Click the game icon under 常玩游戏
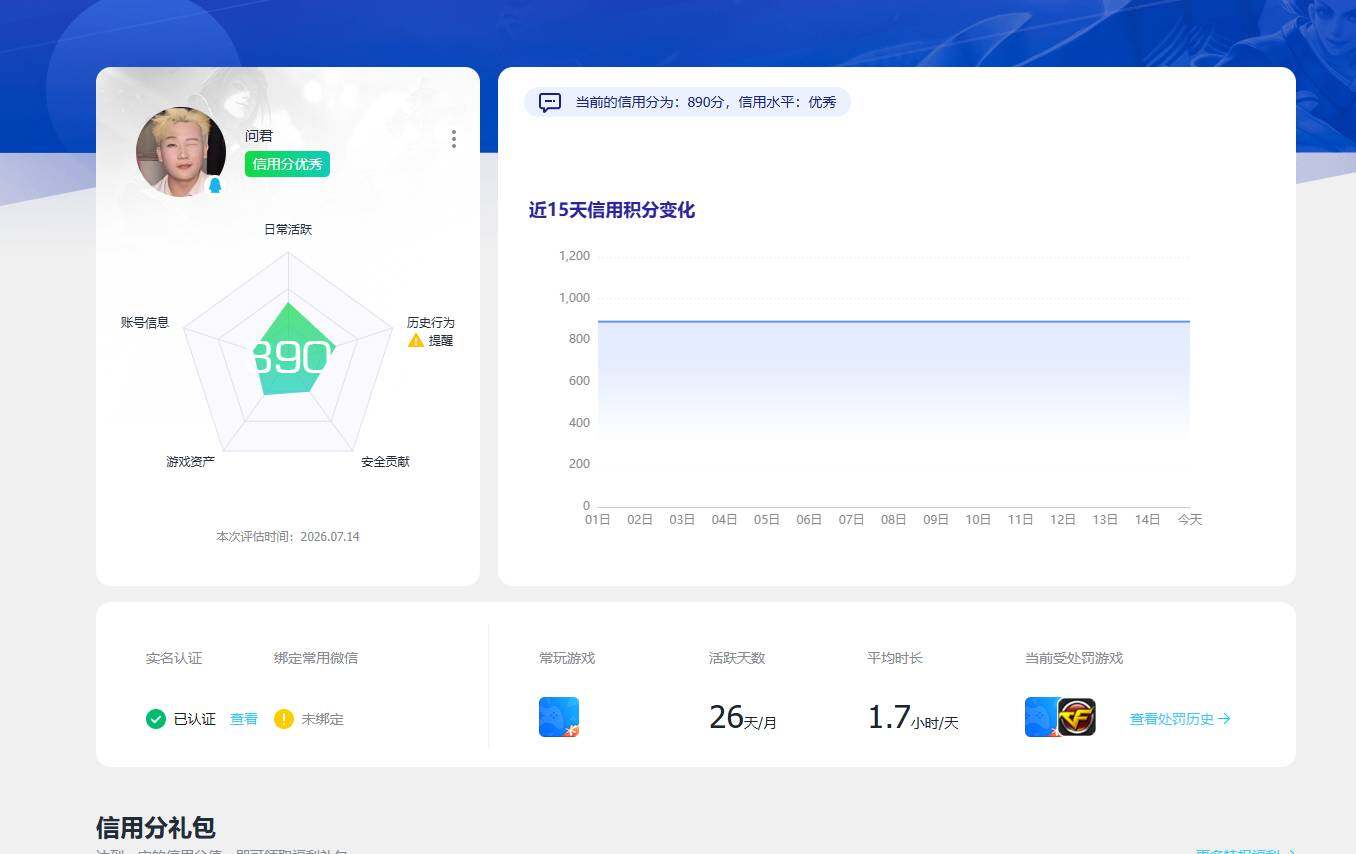This screenshot has width=1356, height=854. tap(559, 717)
